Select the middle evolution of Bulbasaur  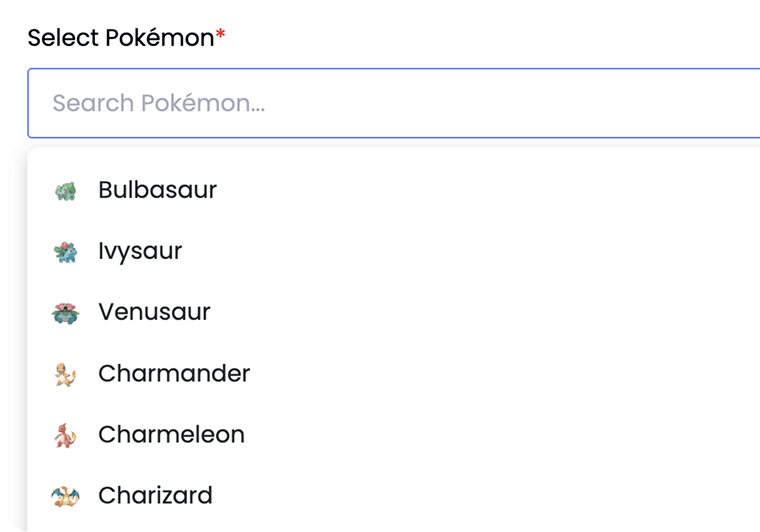tap(140, 251)
